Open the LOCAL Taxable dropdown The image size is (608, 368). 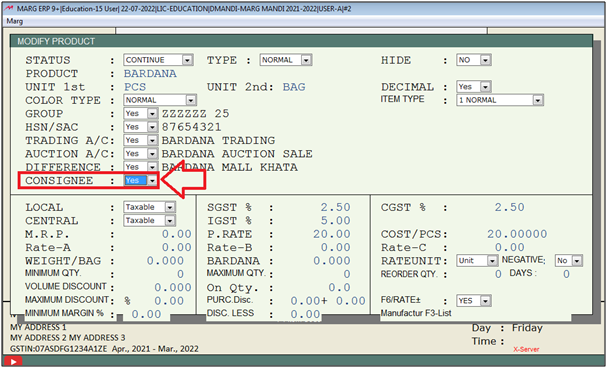click(x=150, y=207)
